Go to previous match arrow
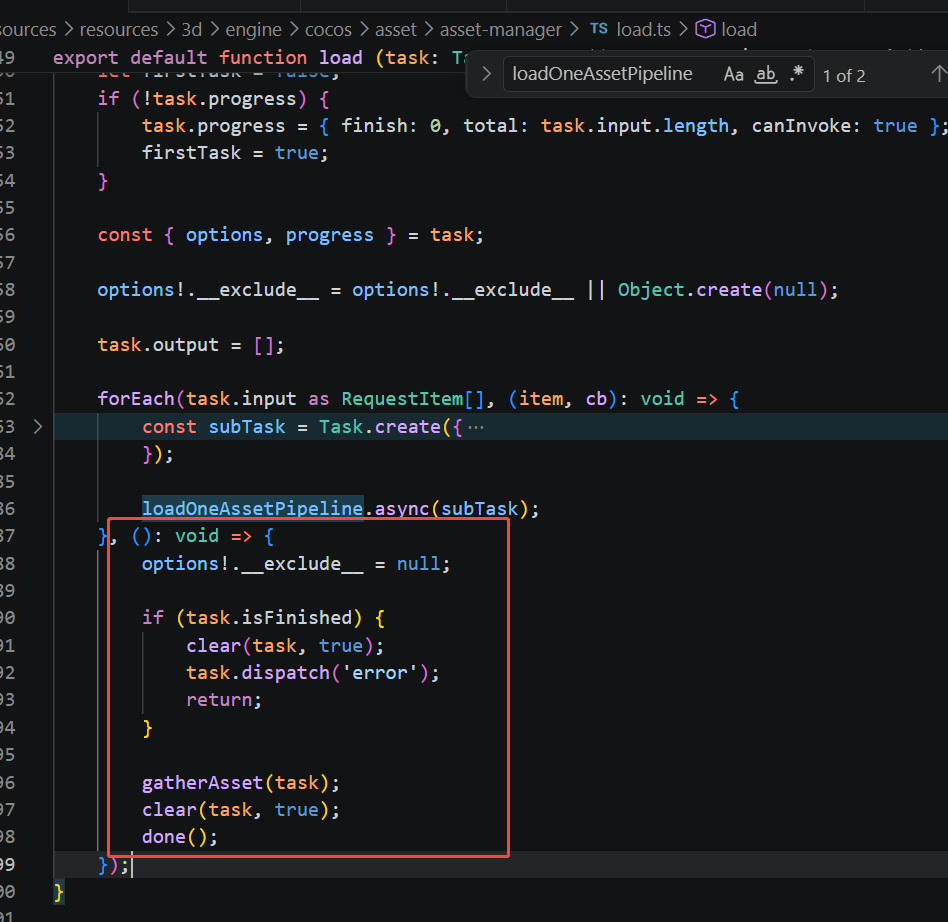 click(x=938, y=74)
